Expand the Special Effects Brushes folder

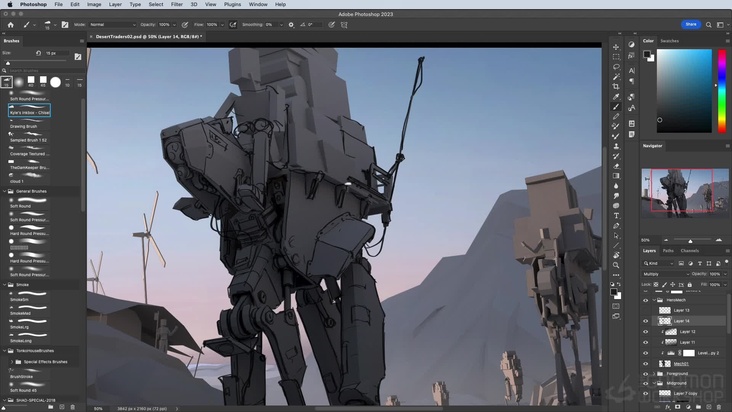[12, 362]
